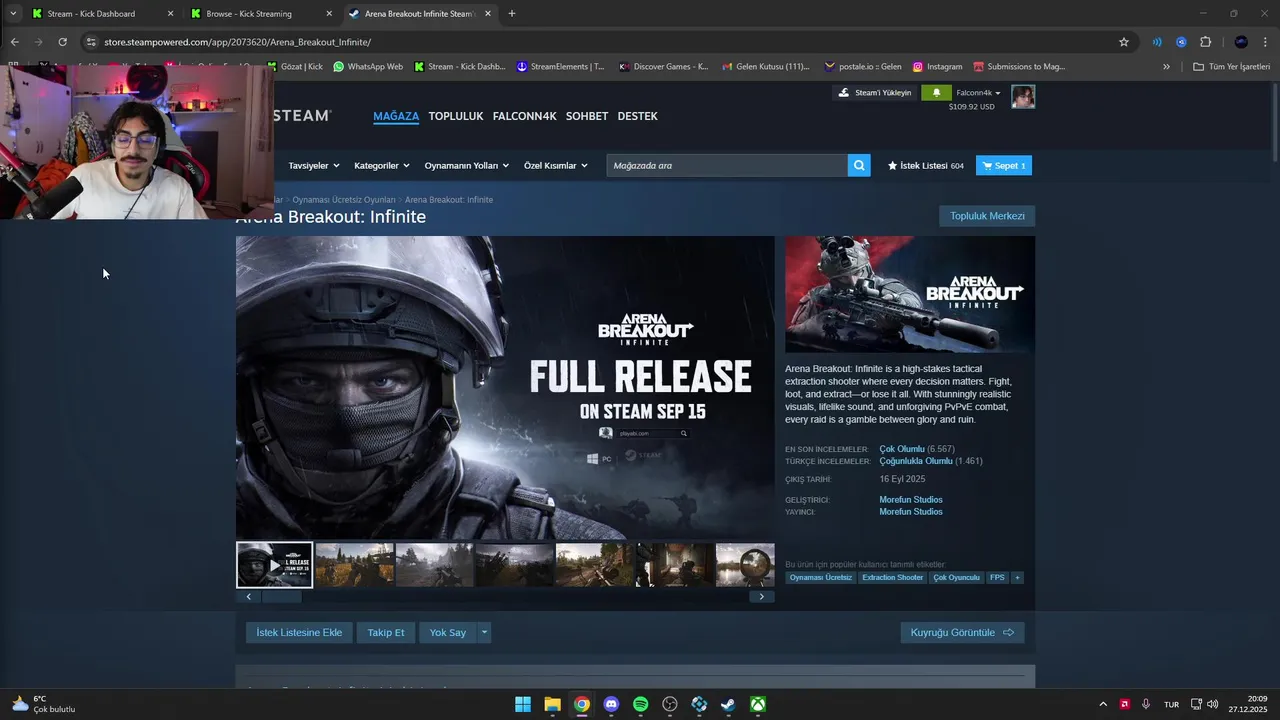Click the Steam'i Yükleyin install button

tap(875, 93)
